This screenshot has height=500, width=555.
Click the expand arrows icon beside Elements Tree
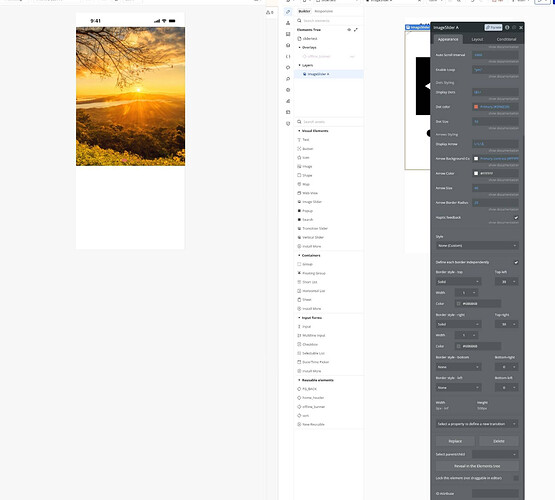click(x=356, y=30)
